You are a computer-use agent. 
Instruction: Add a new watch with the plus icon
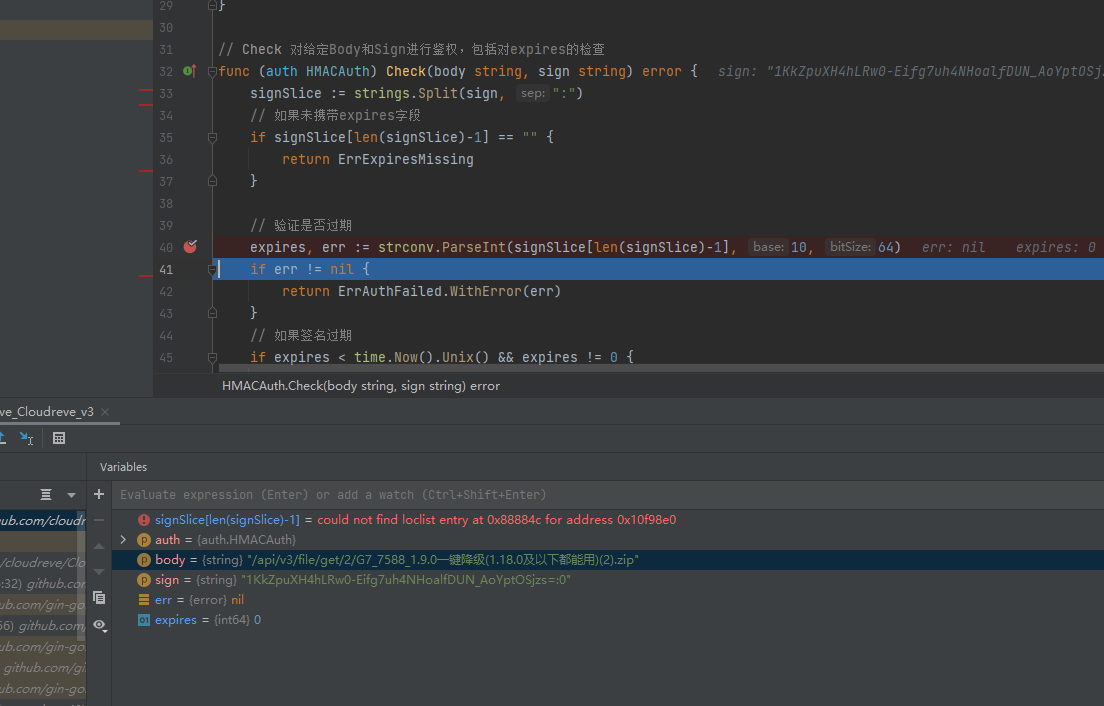(x=98, y=492)
